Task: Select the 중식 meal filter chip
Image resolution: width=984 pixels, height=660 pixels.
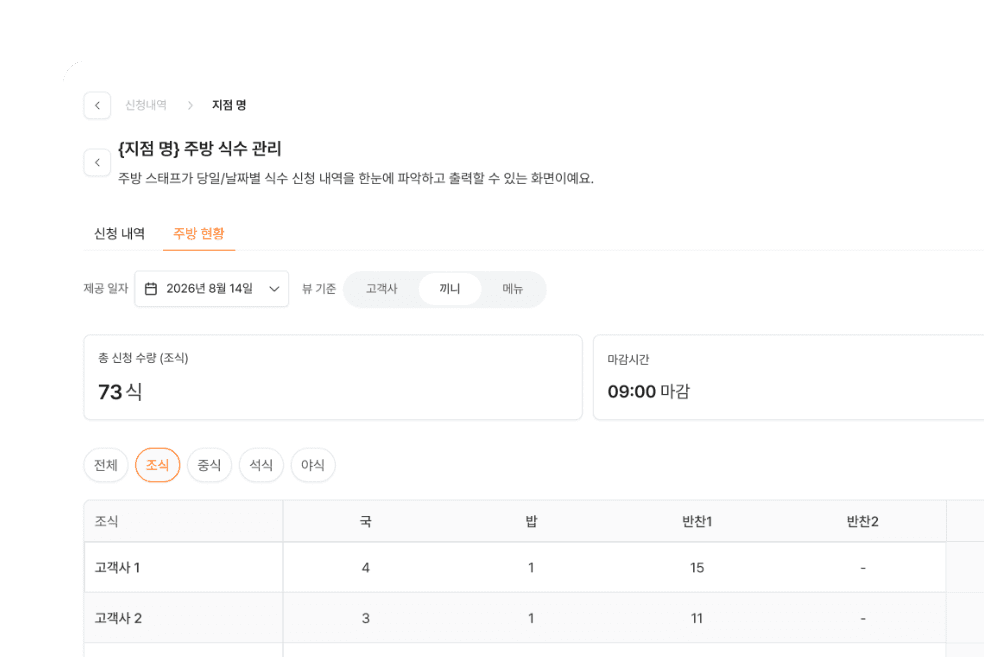Action: pyautogui.click(x=210, y=465)
